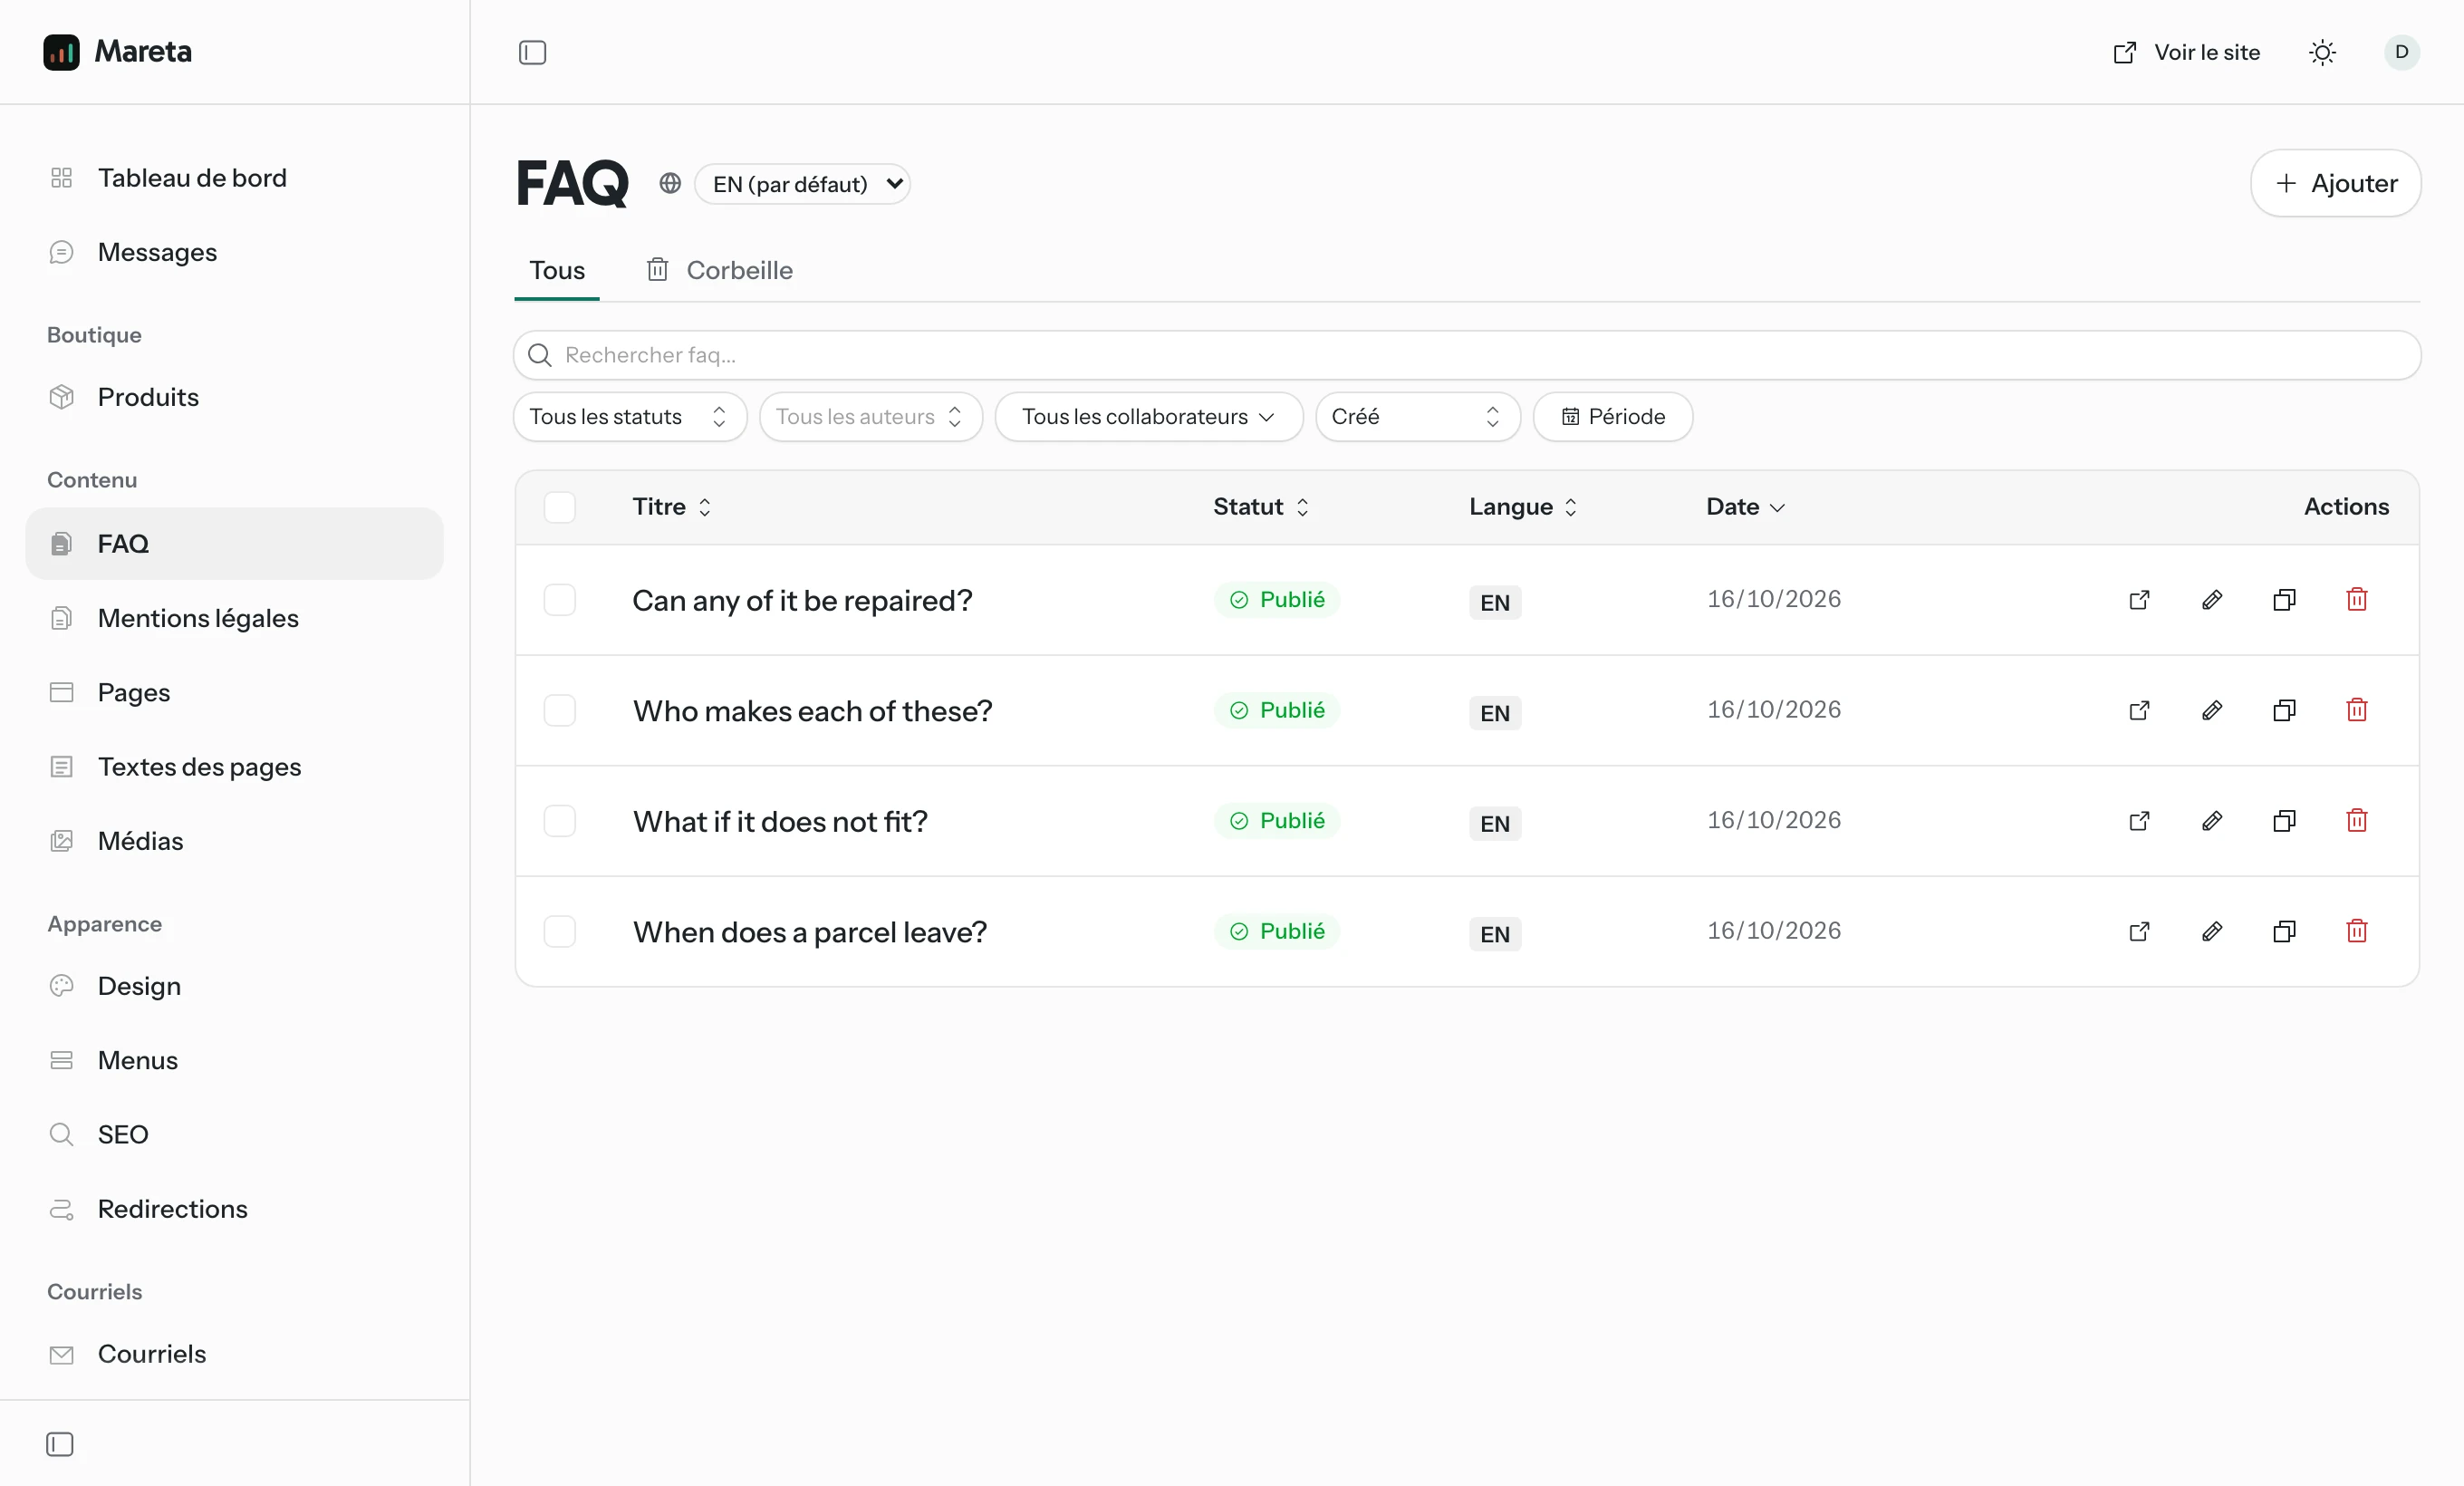This screenshot has height=1486, width=2464.
Task: Click the sidebar toggle at the sidebar bottom
Action: point(60,1444)
